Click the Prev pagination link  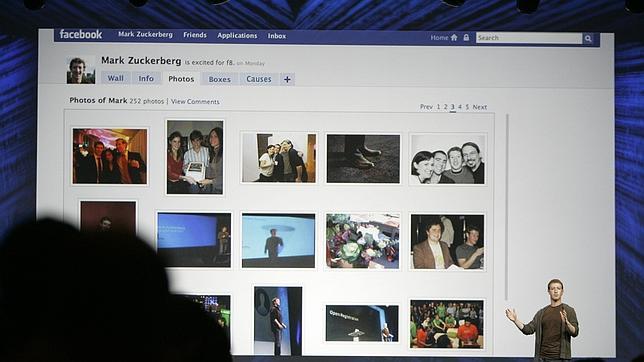click(426, 107)
